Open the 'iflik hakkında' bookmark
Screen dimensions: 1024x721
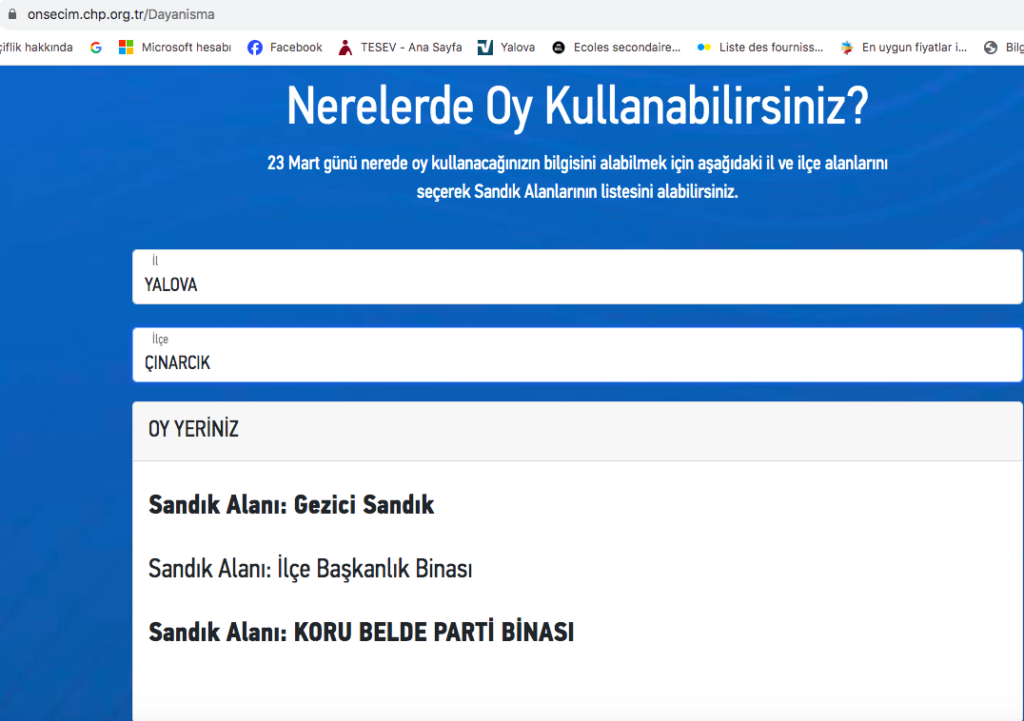[37, 47]
